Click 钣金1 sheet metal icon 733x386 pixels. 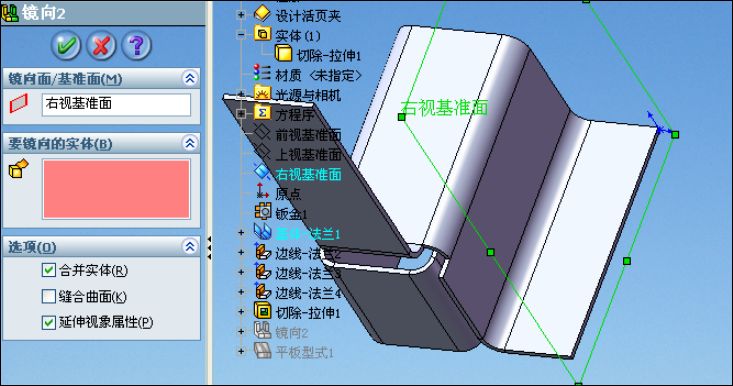pos(262,212)
